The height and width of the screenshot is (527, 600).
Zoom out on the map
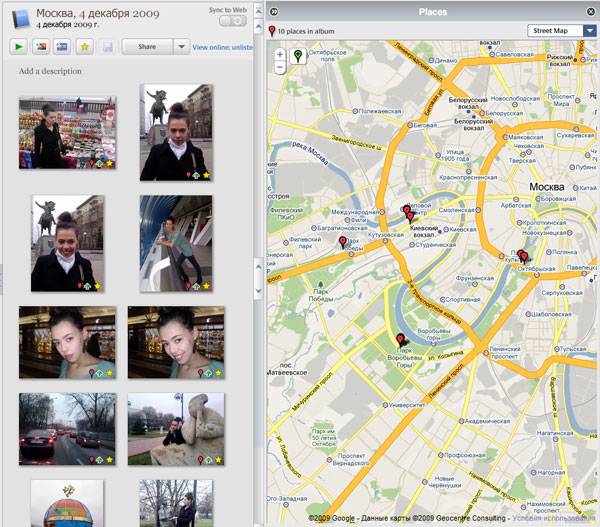pyautogui.click(x=280, y=68)
